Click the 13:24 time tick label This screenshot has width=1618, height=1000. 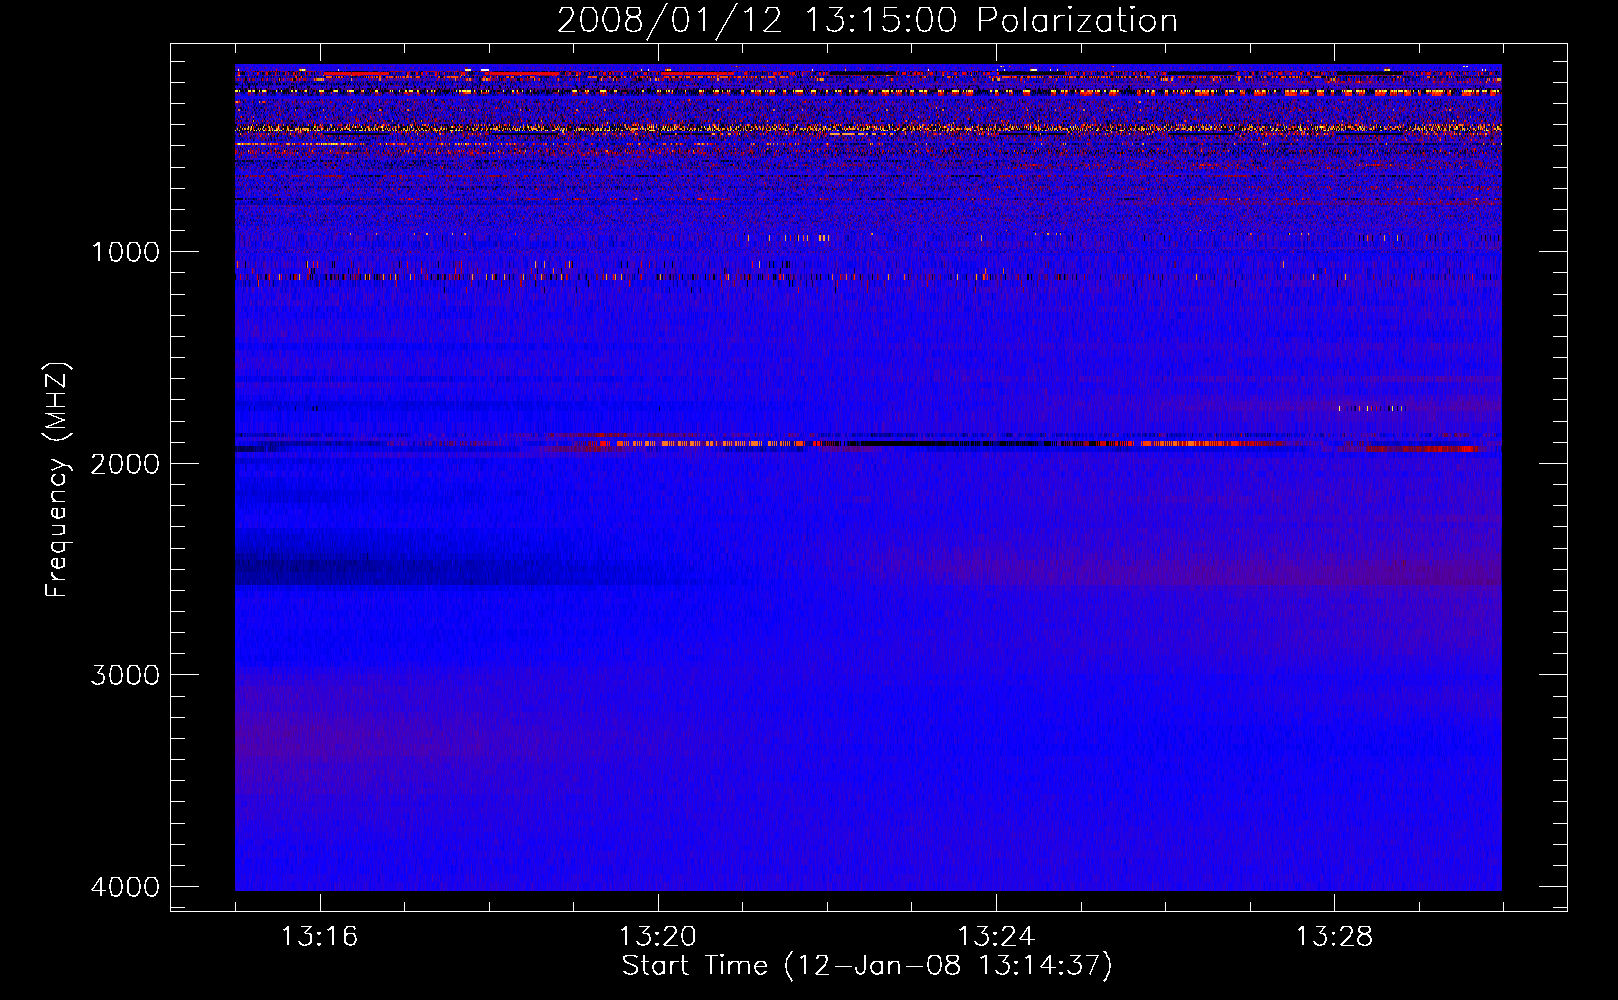click(x=996, y=937)
